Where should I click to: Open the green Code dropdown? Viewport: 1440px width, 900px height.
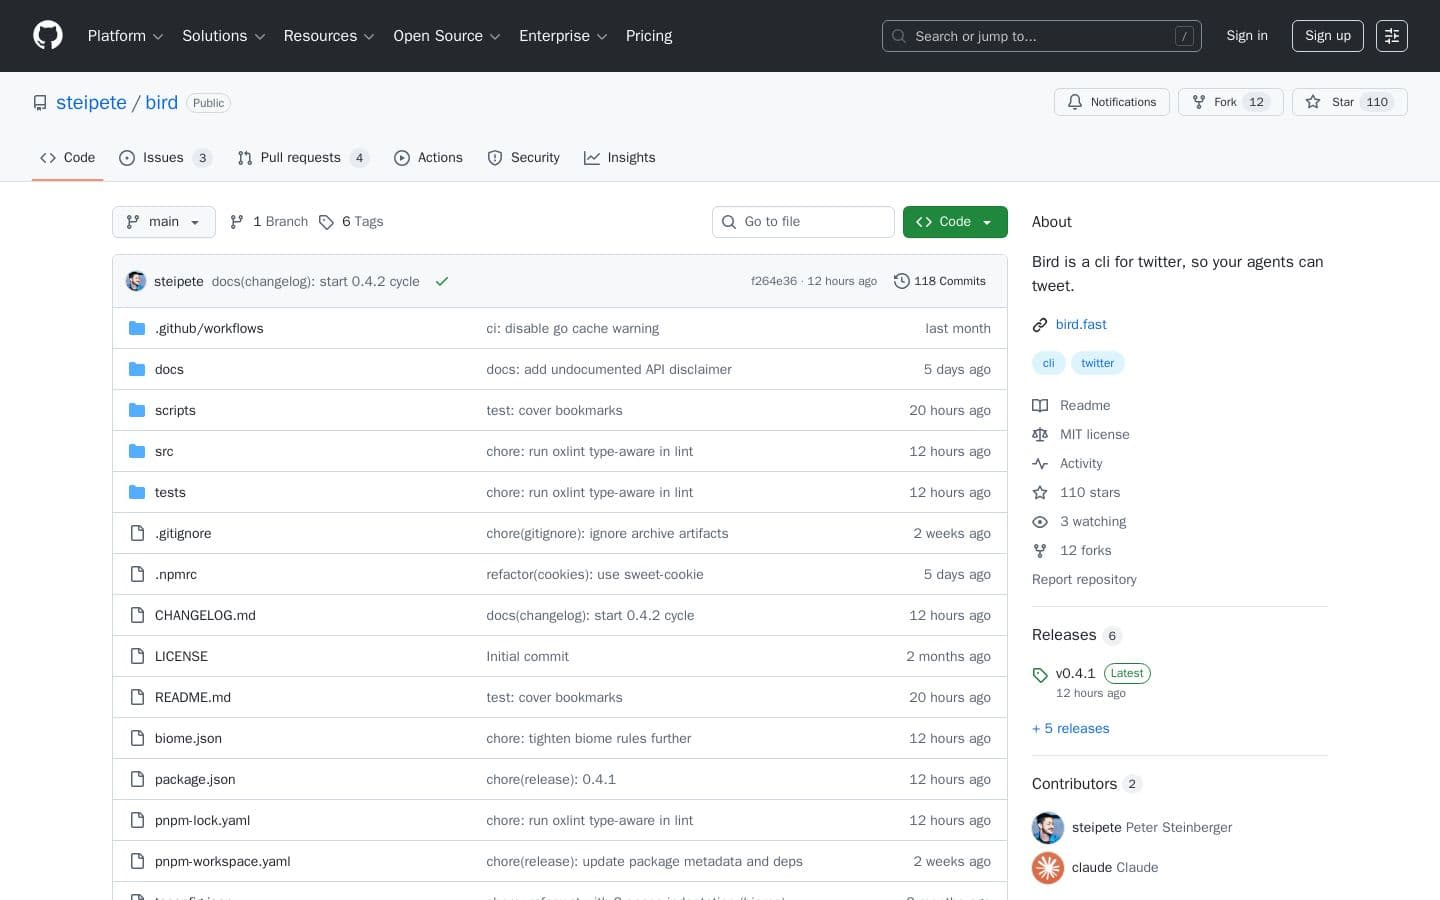pos(954,222)
